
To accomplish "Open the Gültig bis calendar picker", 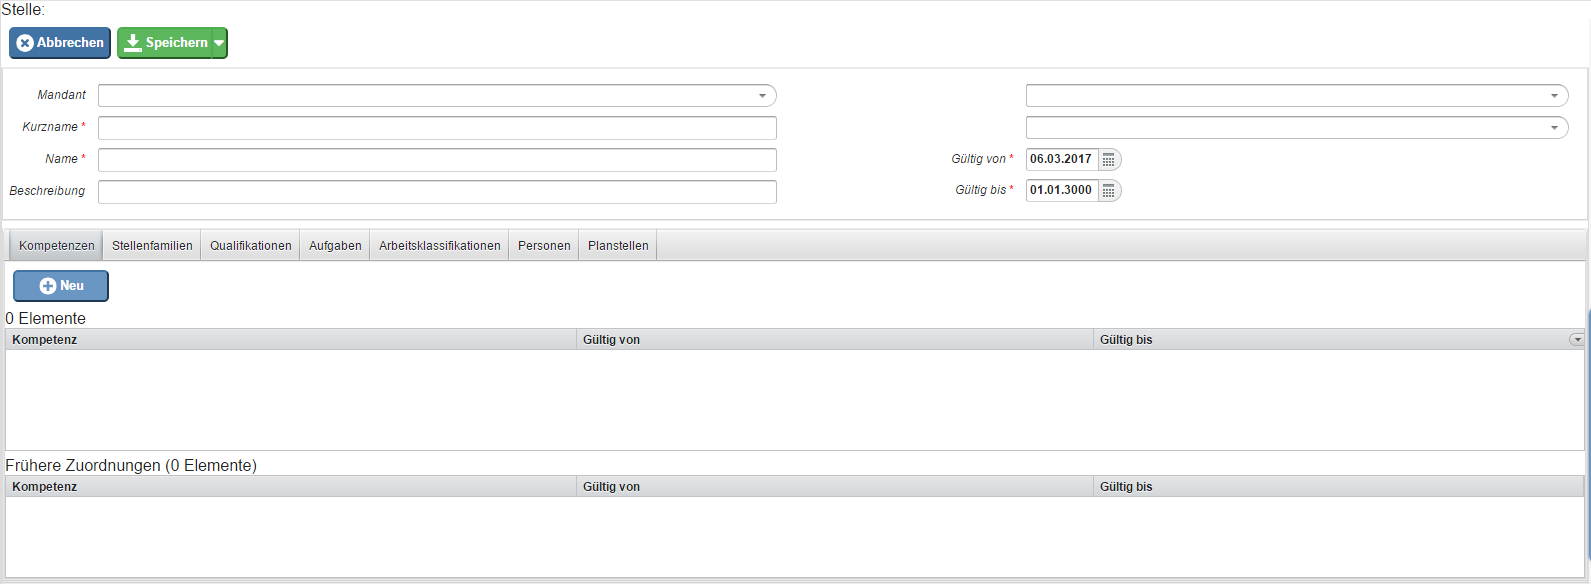I will 1108,191.
